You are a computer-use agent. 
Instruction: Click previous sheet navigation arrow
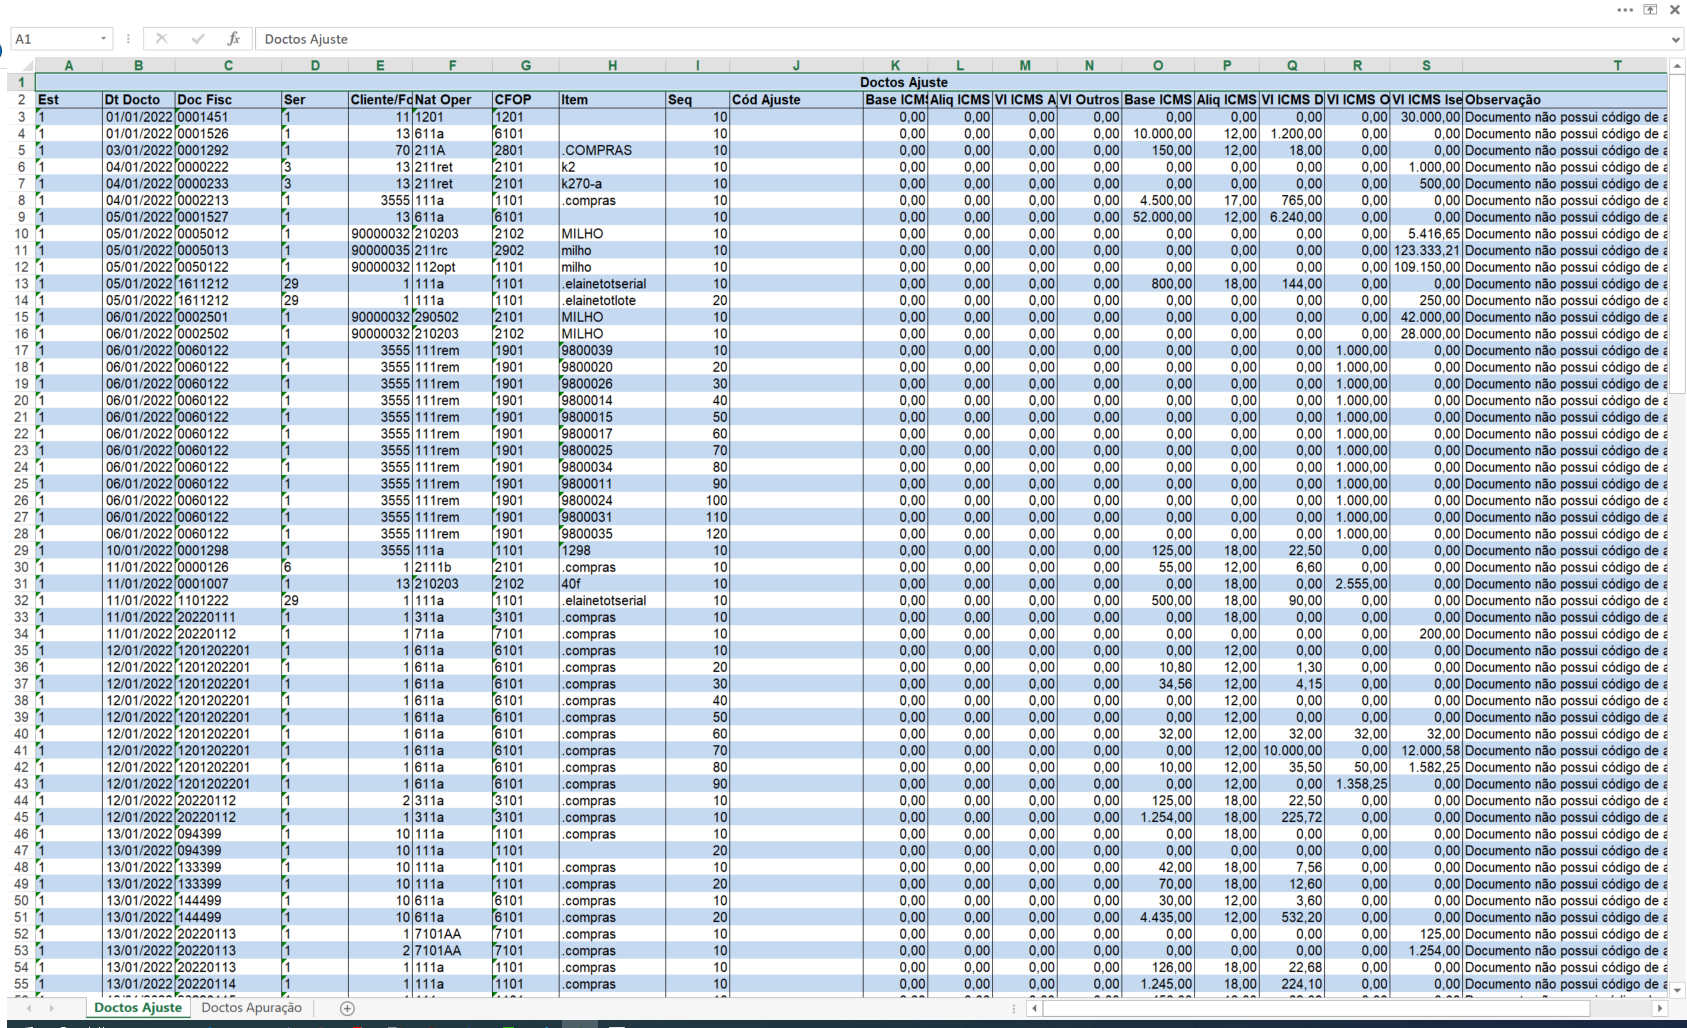click(27, 1008)
